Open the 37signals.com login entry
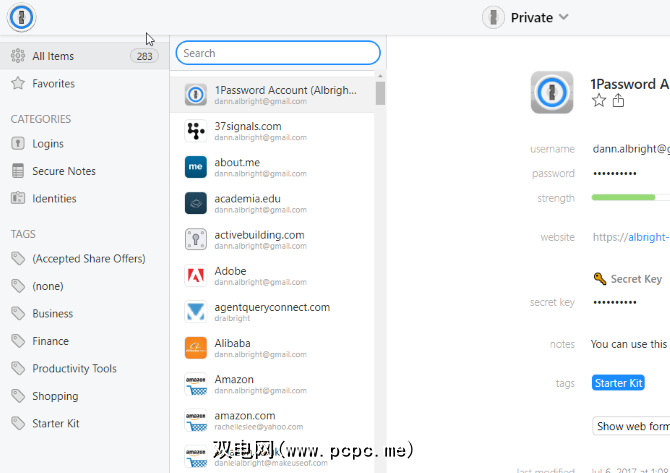This screenshot has height=473, width=670. (x=272, y=131)
